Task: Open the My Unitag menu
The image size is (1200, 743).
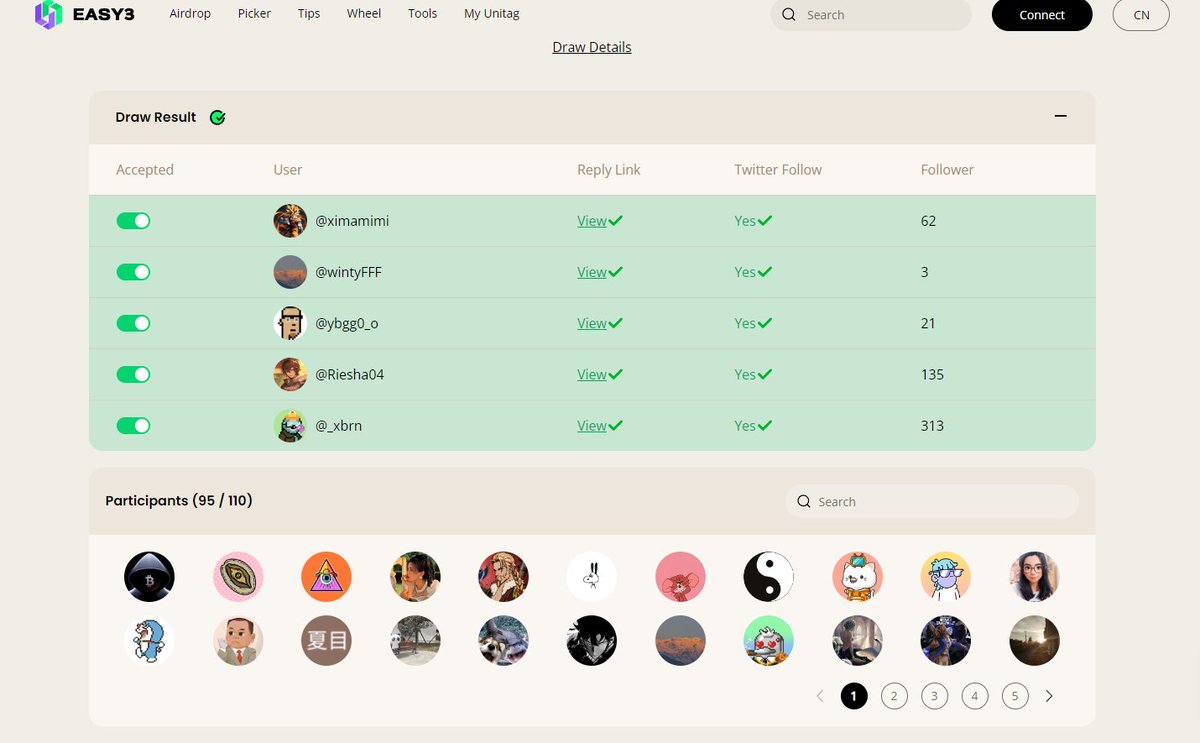Action: (492, 14)
